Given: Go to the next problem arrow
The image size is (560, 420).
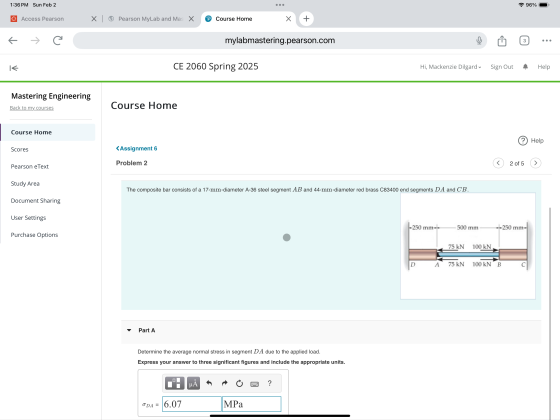Looking at the screenshot, I should 535,163.
